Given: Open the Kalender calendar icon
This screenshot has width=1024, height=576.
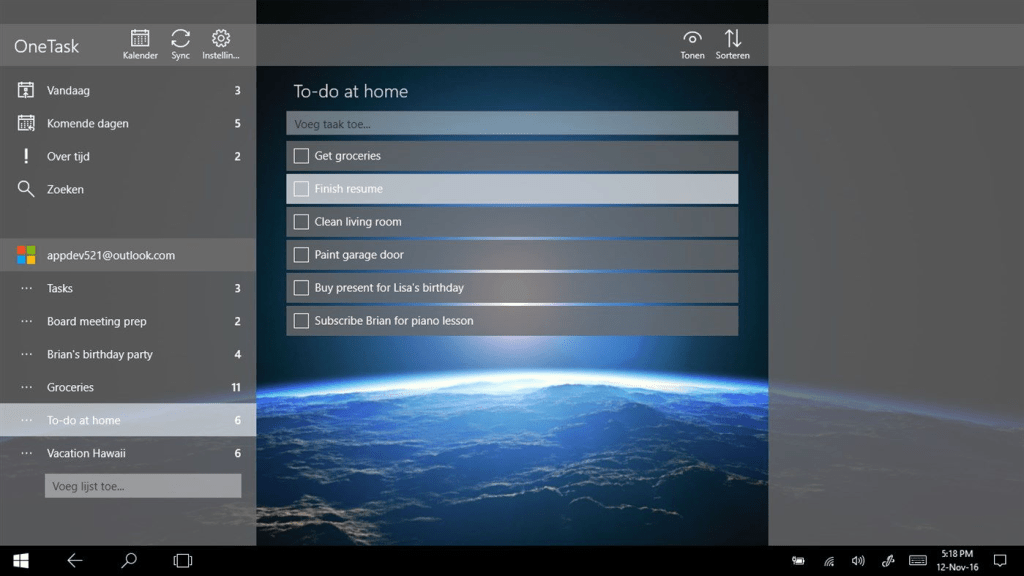Looking at the screenshot, I should (140, 39).
